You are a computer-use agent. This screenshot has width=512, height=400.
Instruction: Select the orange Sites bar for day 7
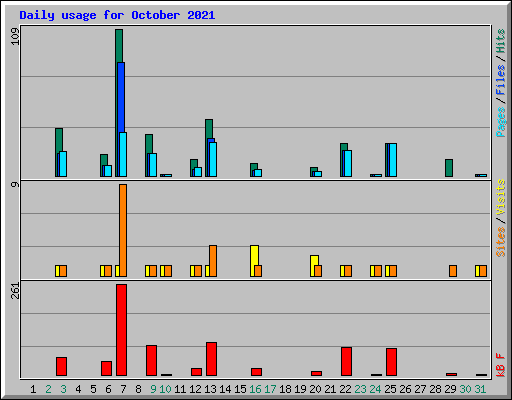(x=123, y=230)
